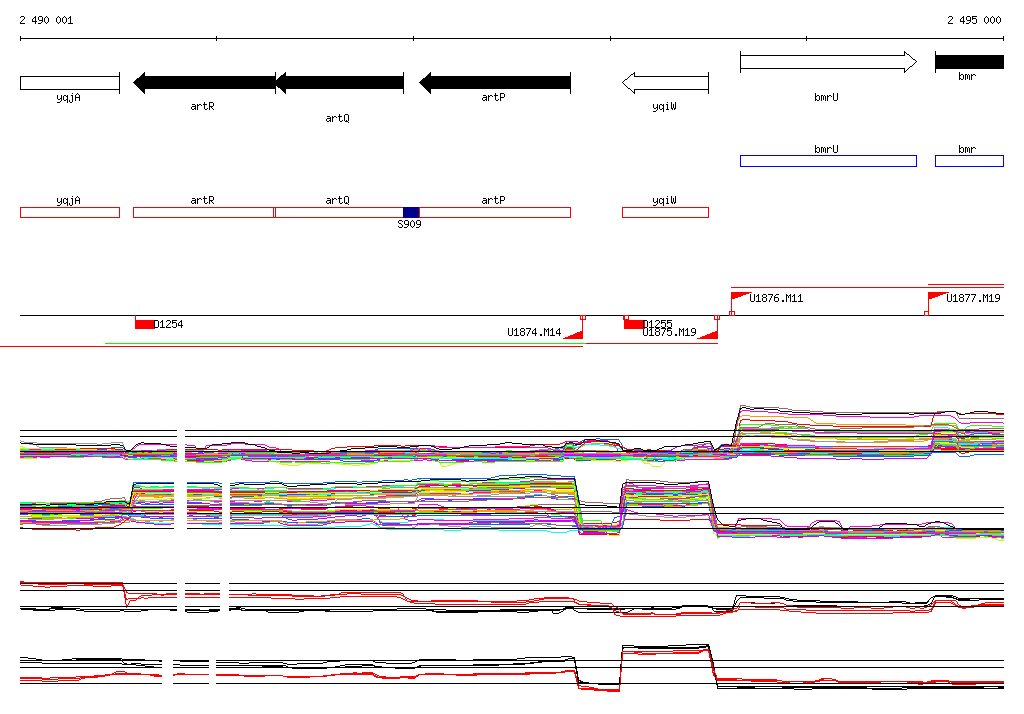Image resolution: width=1024 pixels, height=714 pixels.
Task: Click the white yqiW gene arrow
Action: (x=665, y=83)
